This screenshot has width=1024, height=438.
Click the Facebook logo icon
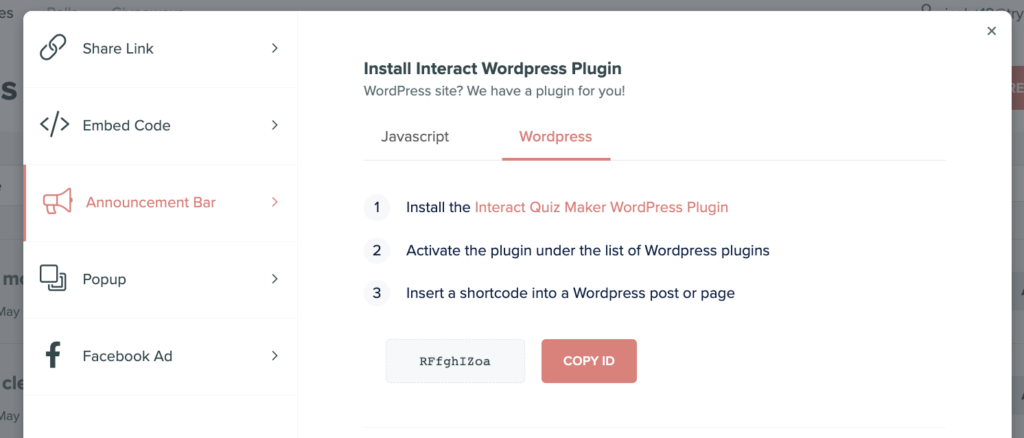click(x=53, y=356)
